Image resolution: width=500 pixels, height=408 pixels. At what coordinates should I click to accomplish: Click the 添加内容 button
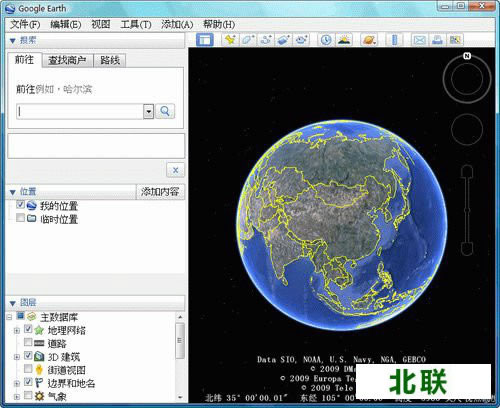tap(160, 192)
